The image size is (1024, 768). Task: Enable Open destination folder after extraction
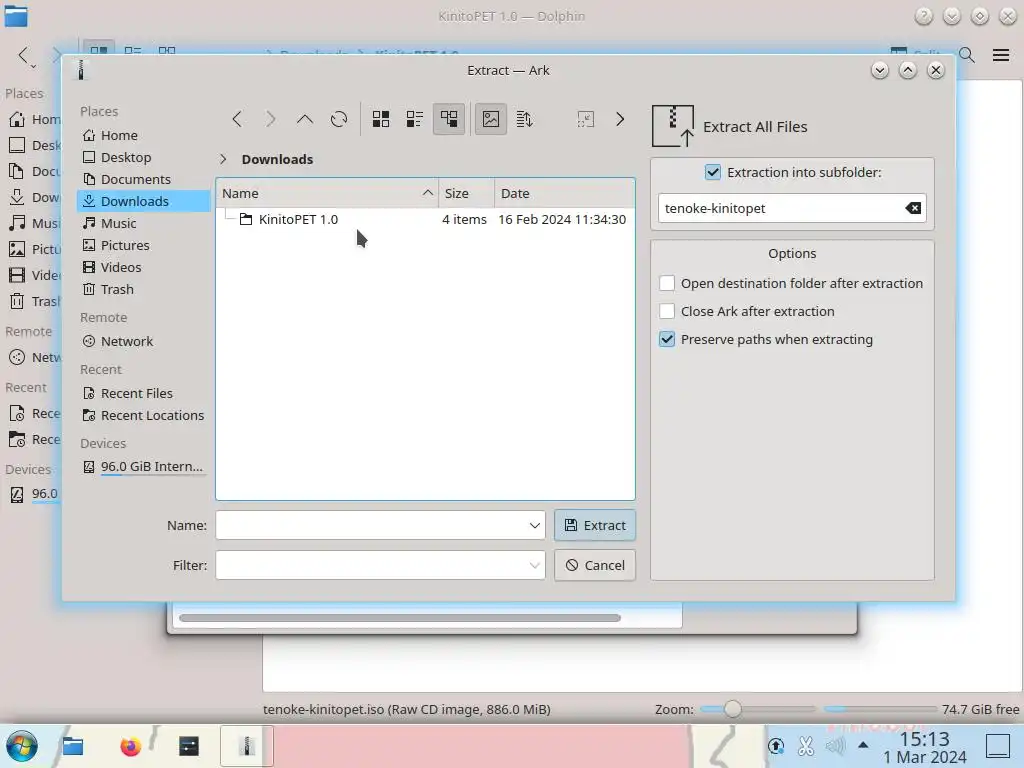(x=667, y=283)
